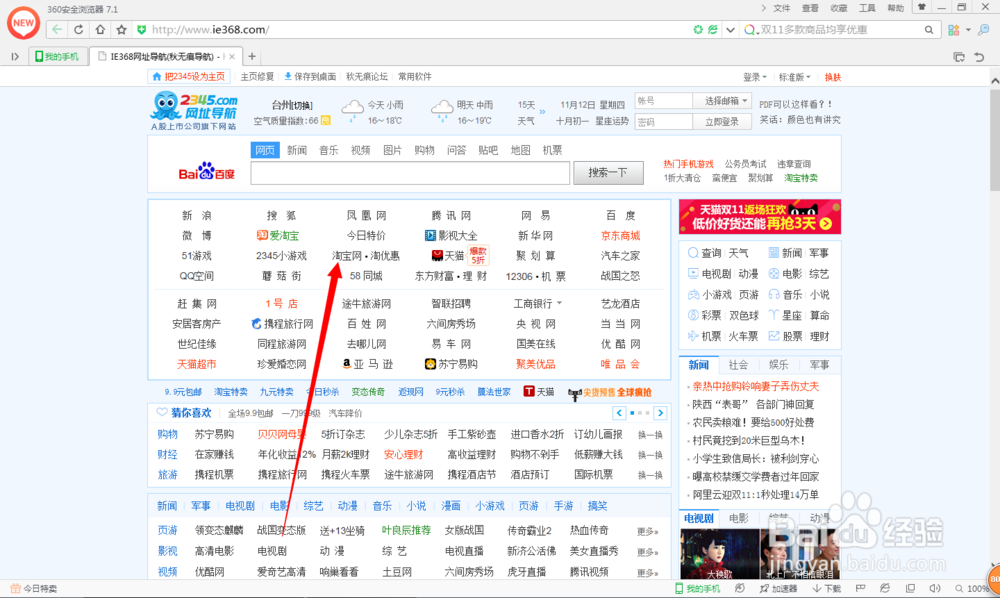
Task: Open 影视大全 link
Action: (x=451, y=236)
